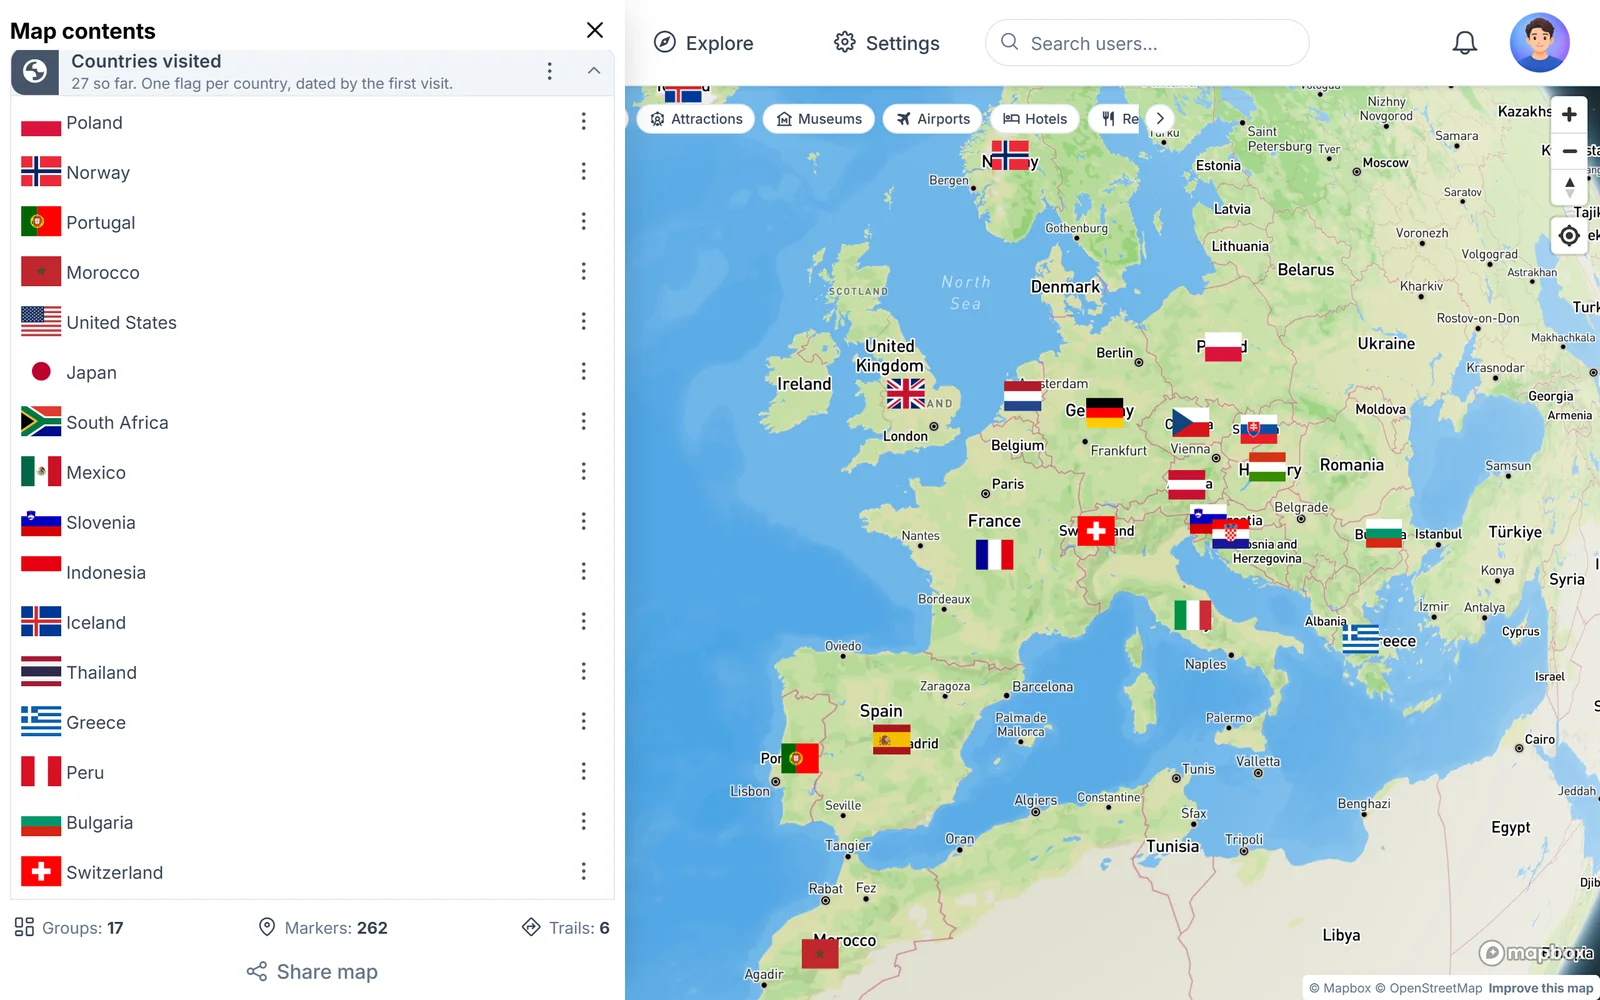
Task: Click the globe icon of Countries visited
Action: [35, 72]
